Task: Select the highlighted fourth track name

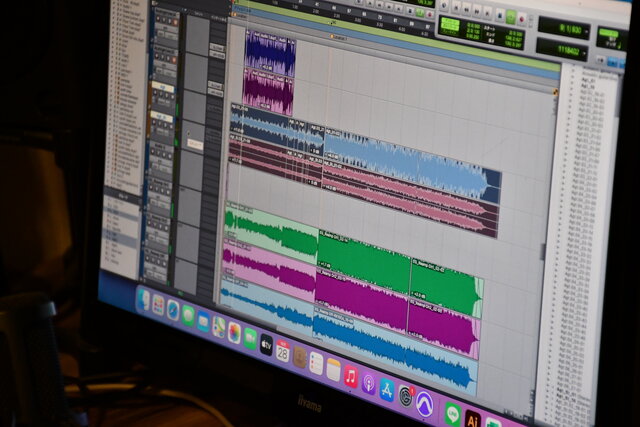Action: (162, 115)
